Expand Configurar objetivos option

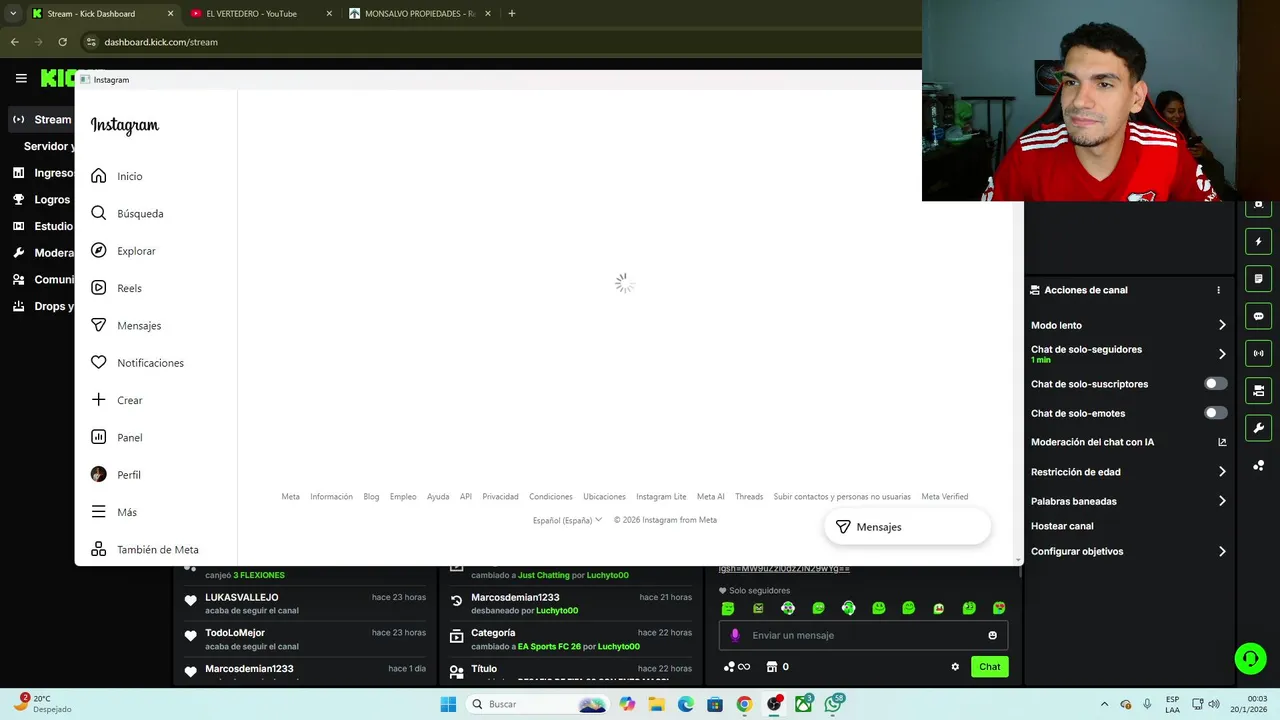coord(1129,551)
